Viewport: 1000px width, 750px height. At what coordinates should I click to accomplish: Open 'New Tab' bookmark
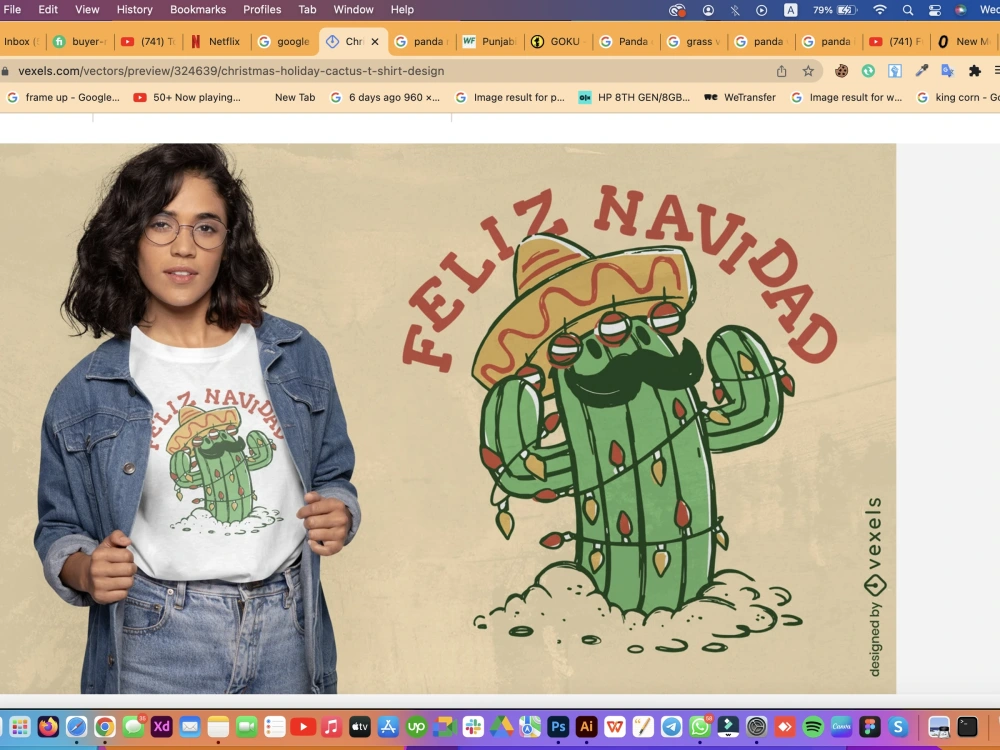[295, 98]
